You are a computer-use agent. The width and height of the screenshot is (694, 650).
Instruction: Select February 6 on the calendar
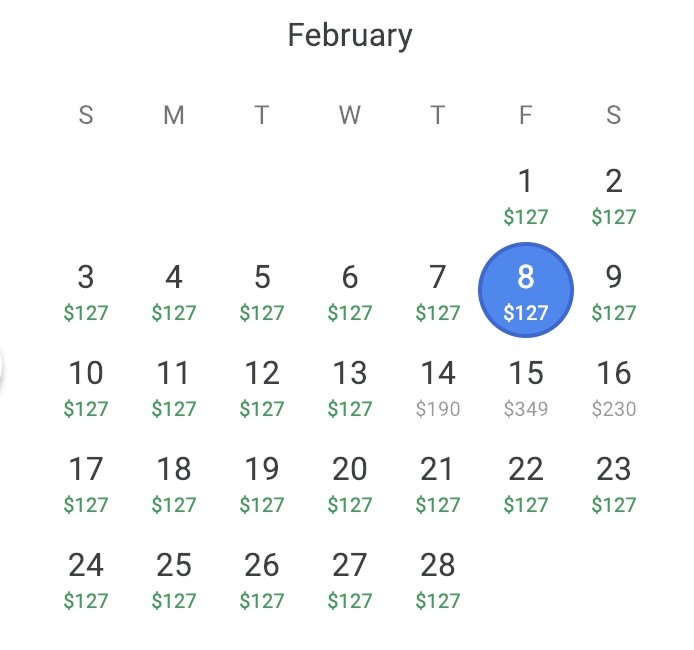(350, 291)
